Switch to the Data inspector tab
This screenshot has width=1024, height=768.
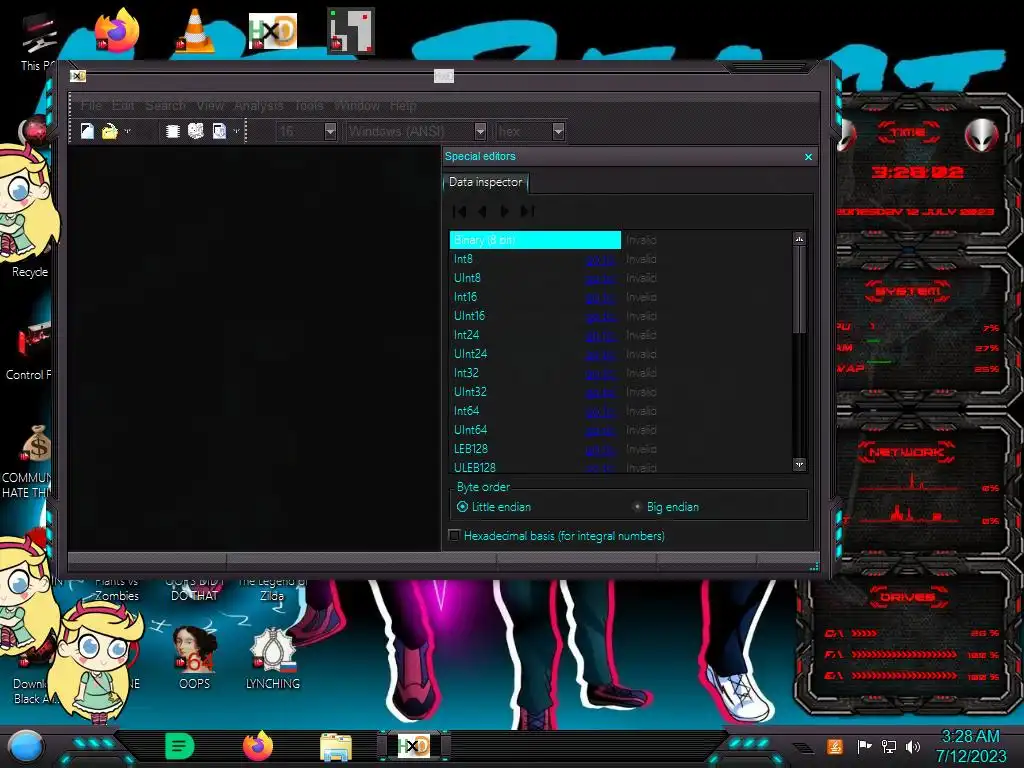485,182
